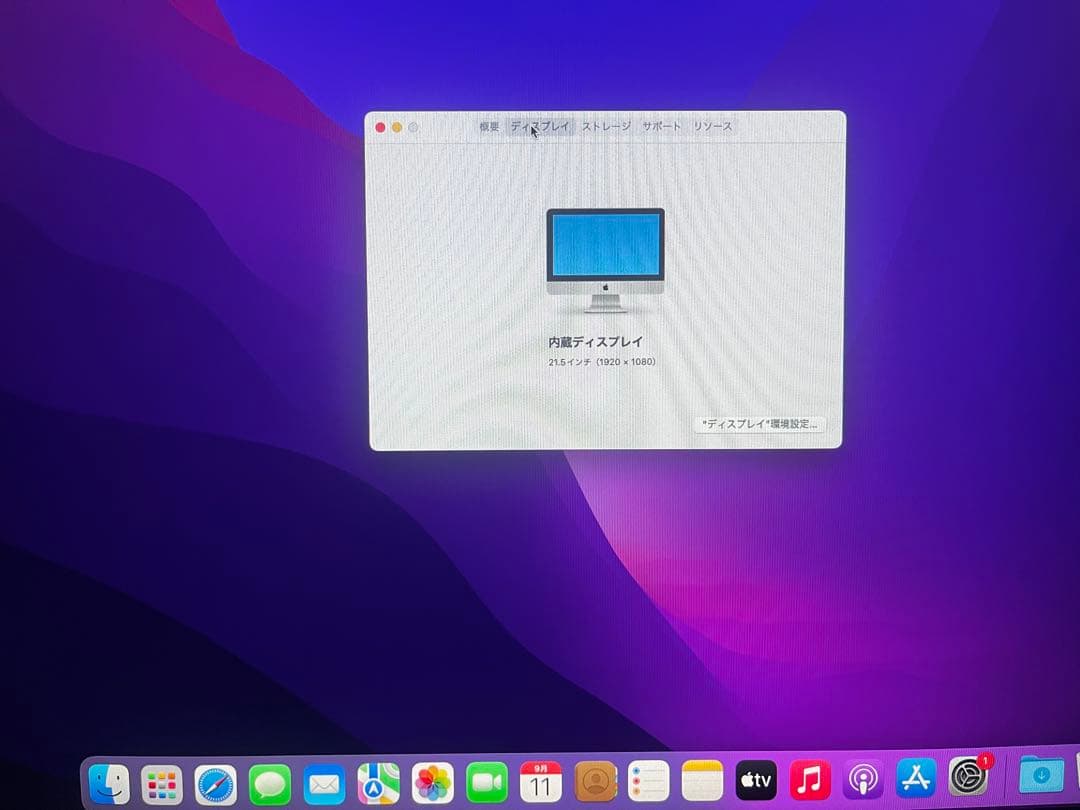Select the 概要 tab
The width and height of the screenshot is (1080, 810).
(x=489, y=127)
